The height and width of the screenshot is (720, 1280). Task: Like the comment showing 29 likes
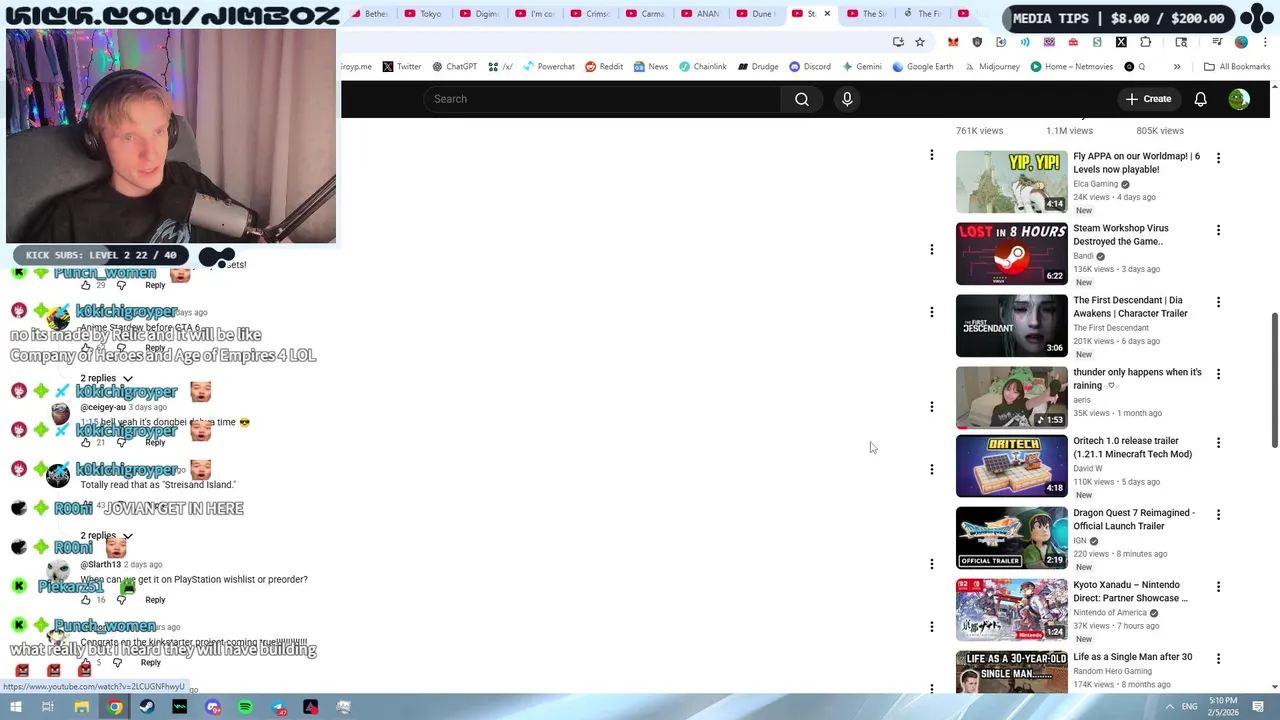click(85, 285)
